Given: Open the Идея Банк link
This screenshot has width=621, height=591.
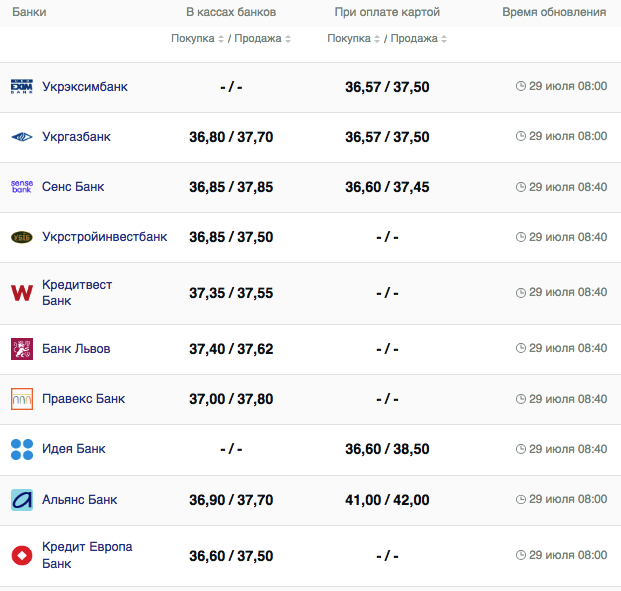Looking at the screenshot, I should [x=73, y=449].
